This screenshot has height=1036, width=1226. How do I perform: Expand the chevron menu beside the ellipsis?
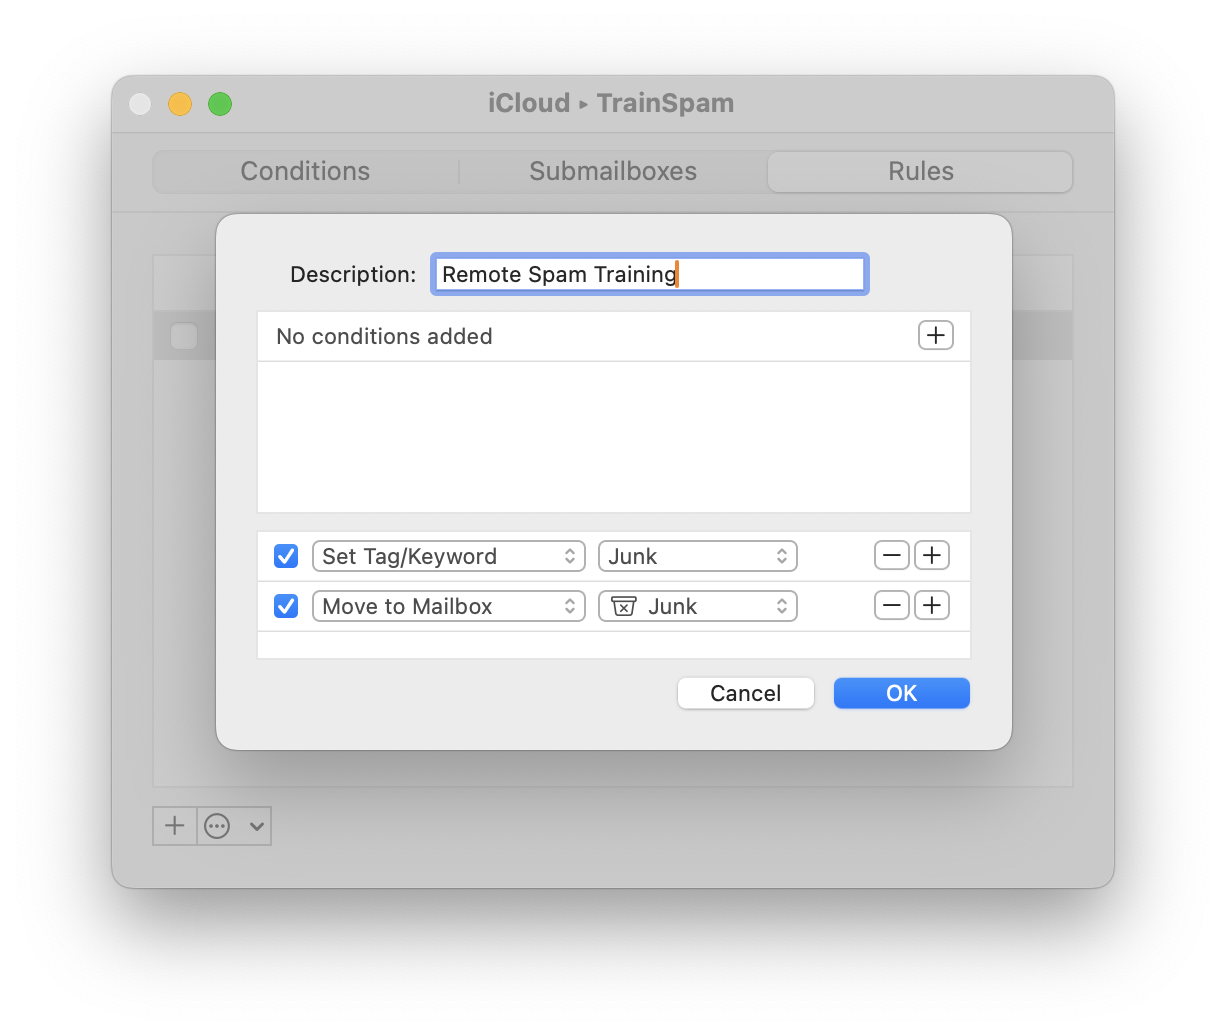pyautogui.click(x=253, y=826)
